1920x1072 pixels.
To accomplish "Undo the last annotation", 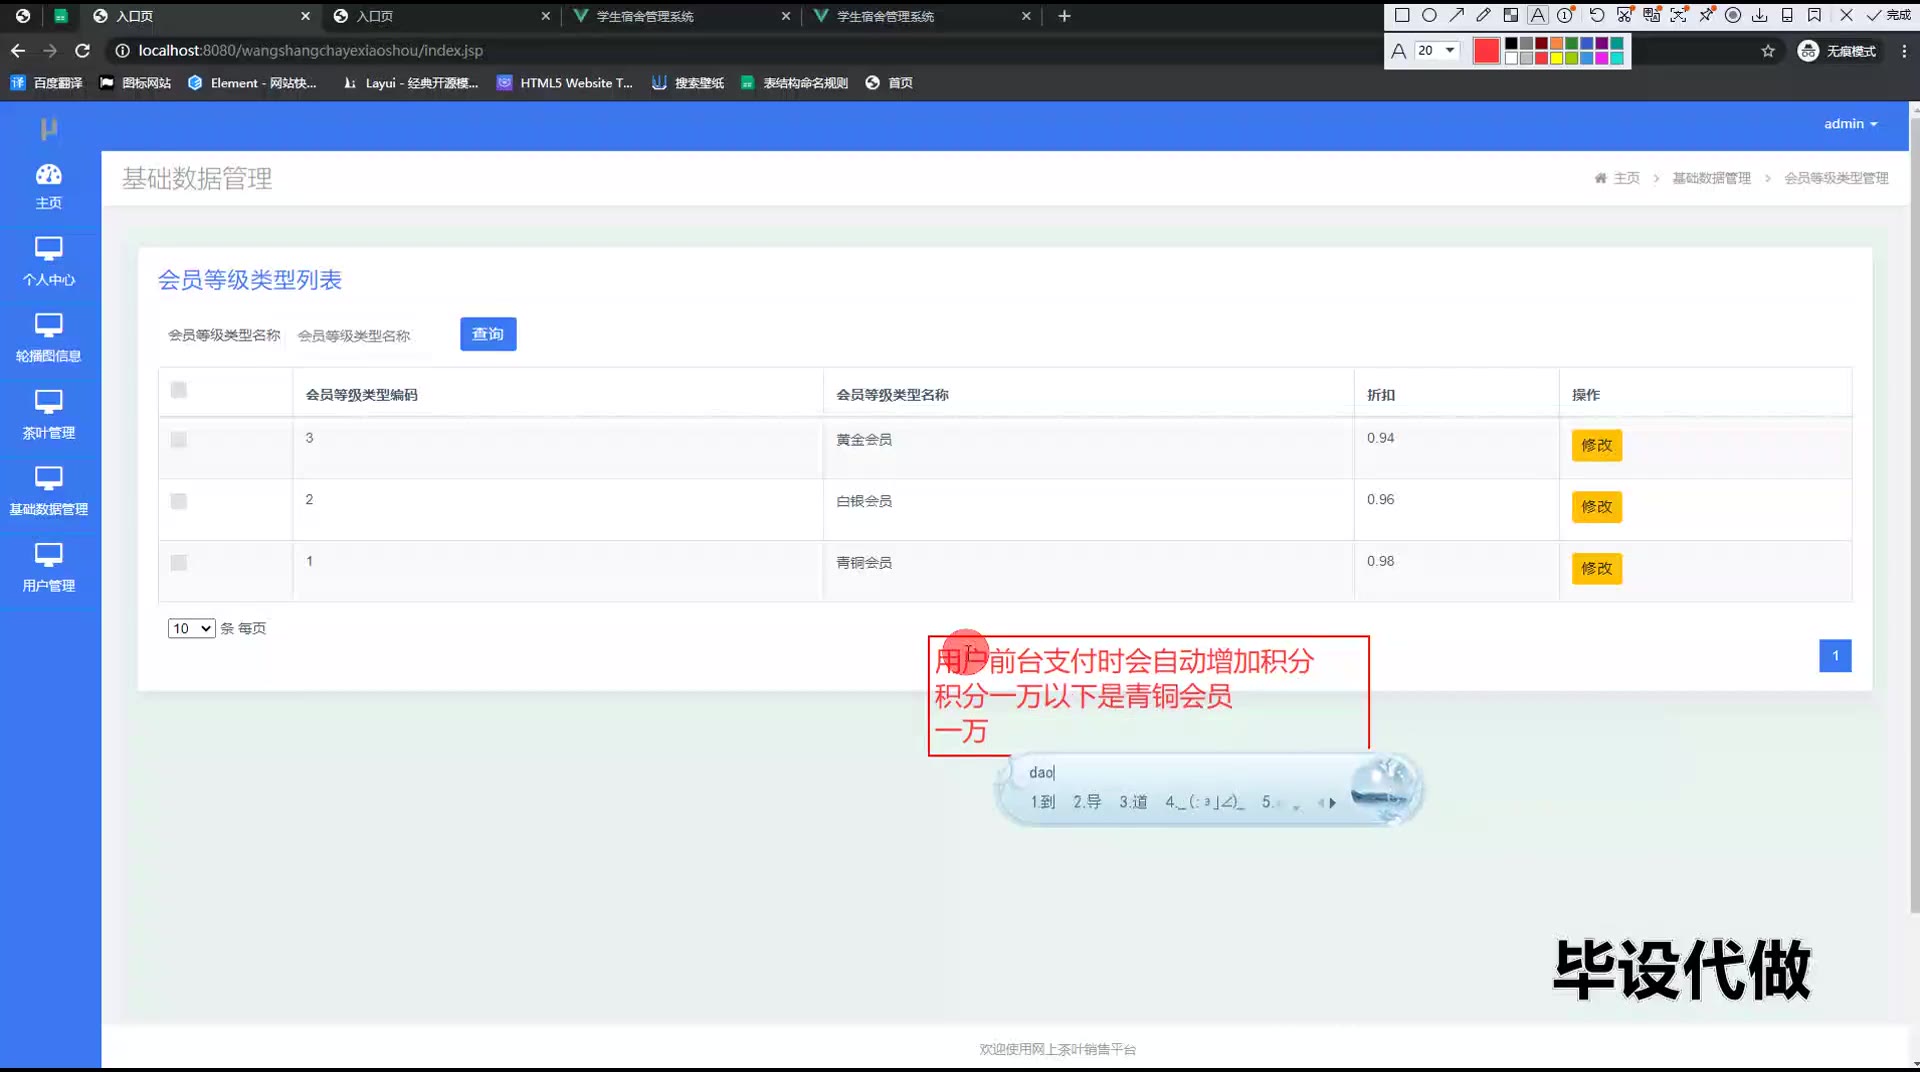I will tap(1597, 15).
